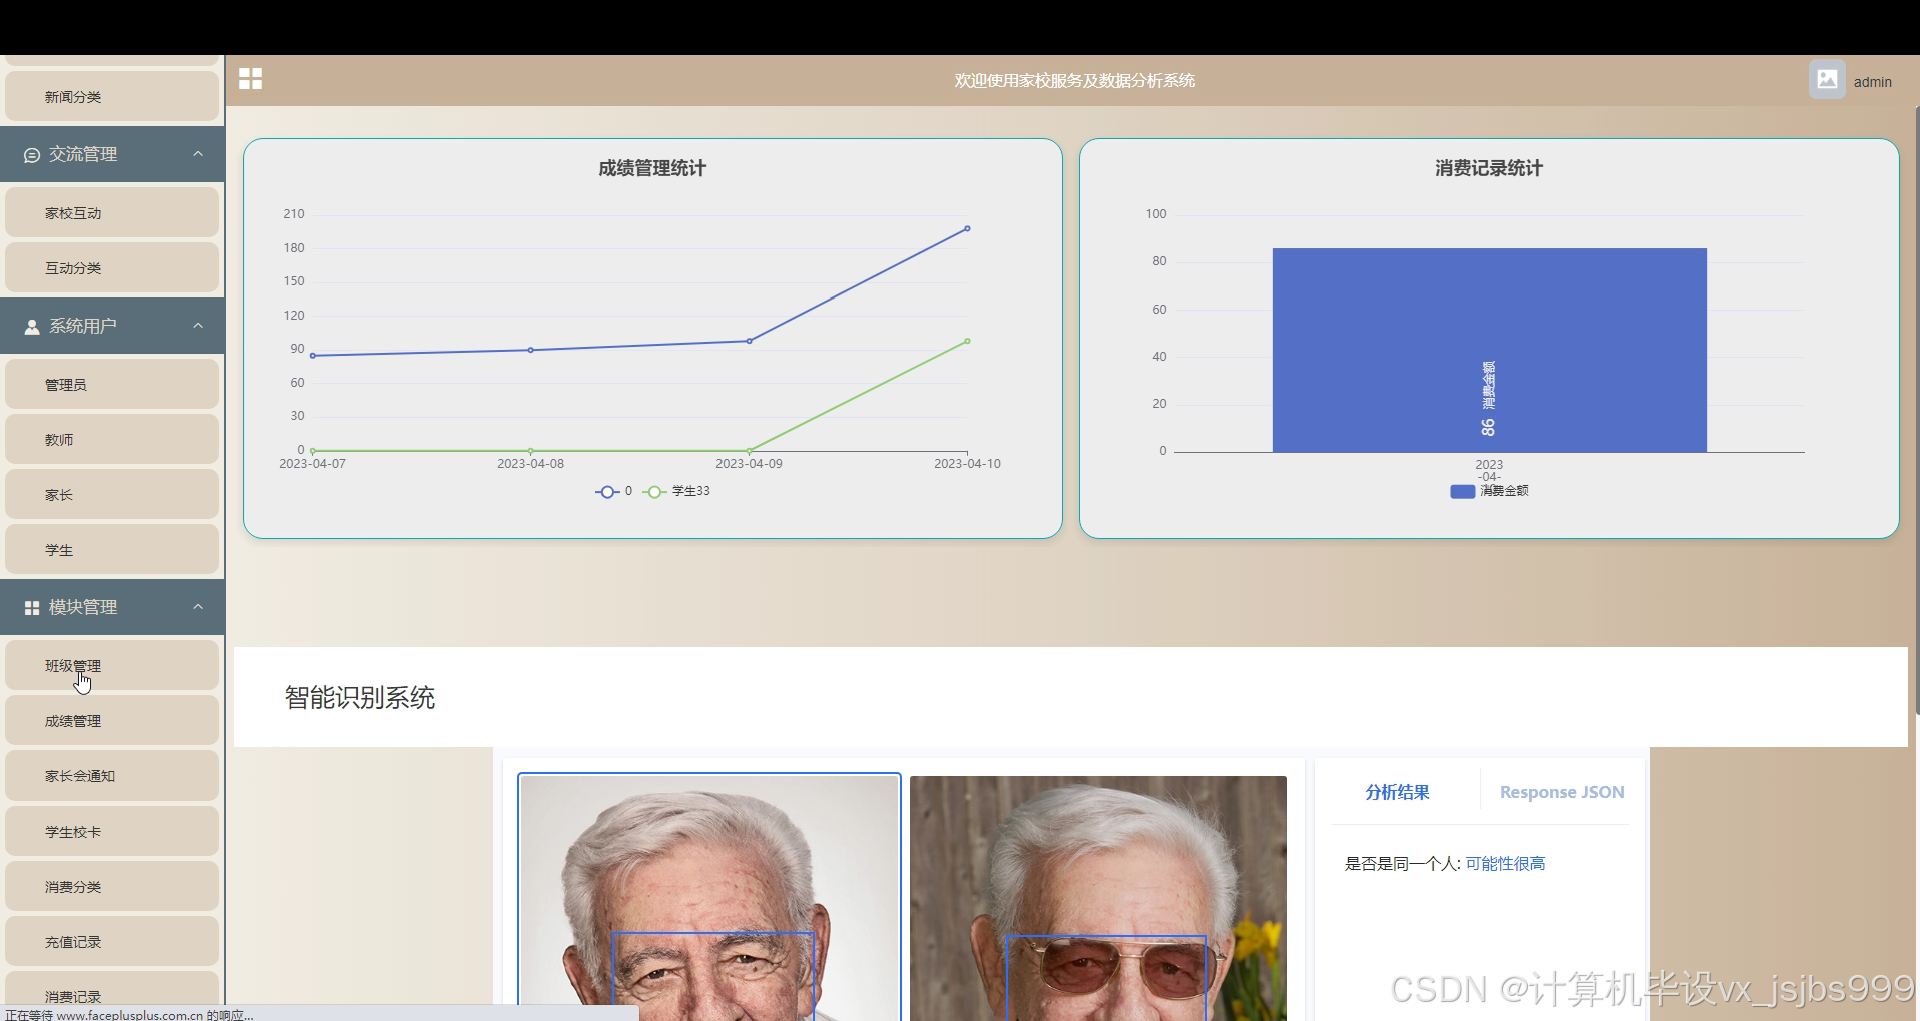Open 家校互动 menu item
The width and height of the screenshot is (1920, 1021).
112,213
